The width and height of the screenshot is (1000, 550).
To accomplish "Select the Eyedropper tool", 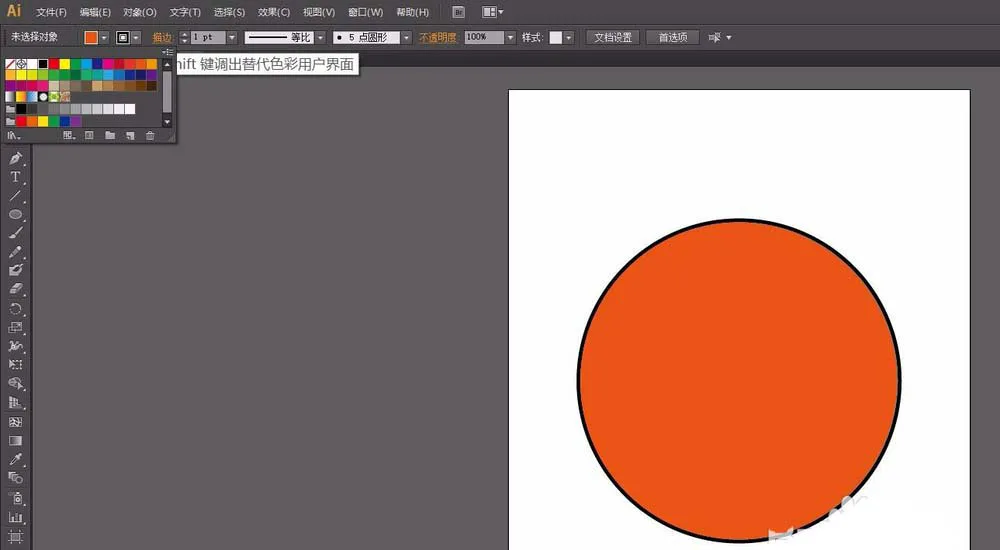I will point(15,459).
